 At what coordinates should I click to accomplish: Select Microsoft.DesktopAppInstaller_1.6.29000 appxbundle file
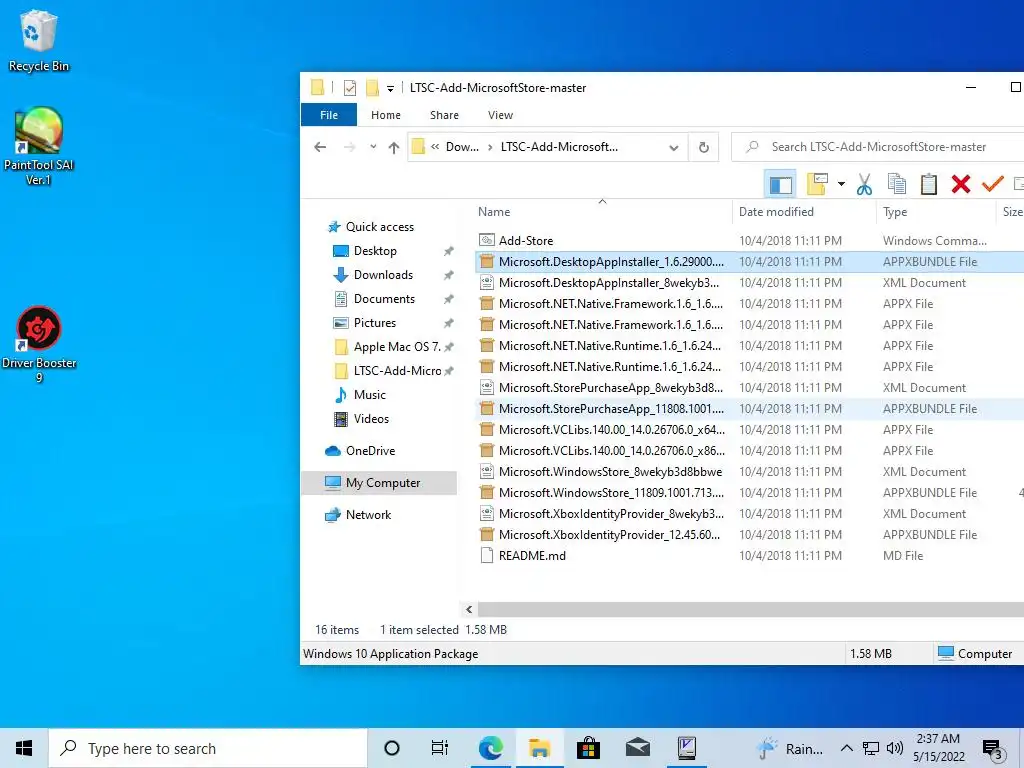pyautogui.click(x=611, y=262)
